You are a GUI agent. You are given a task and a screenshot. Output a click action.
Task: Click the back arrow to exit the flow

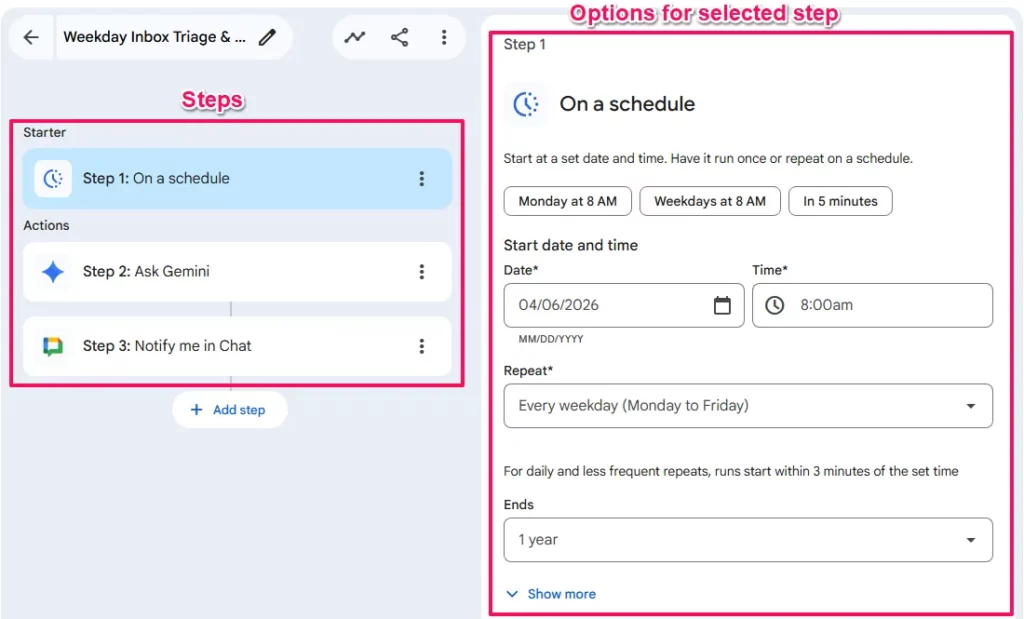click(x=31, y=36)
